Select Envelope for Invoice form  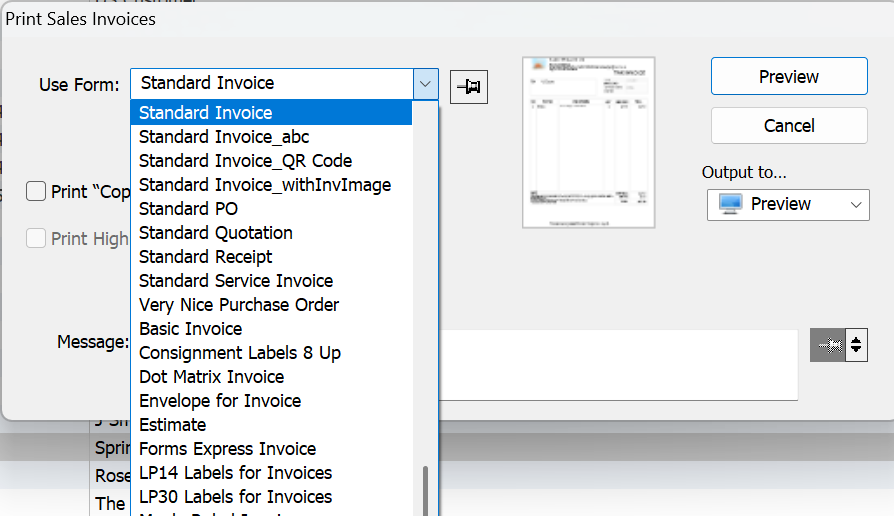pyautogui.click(x=271, y=400)
